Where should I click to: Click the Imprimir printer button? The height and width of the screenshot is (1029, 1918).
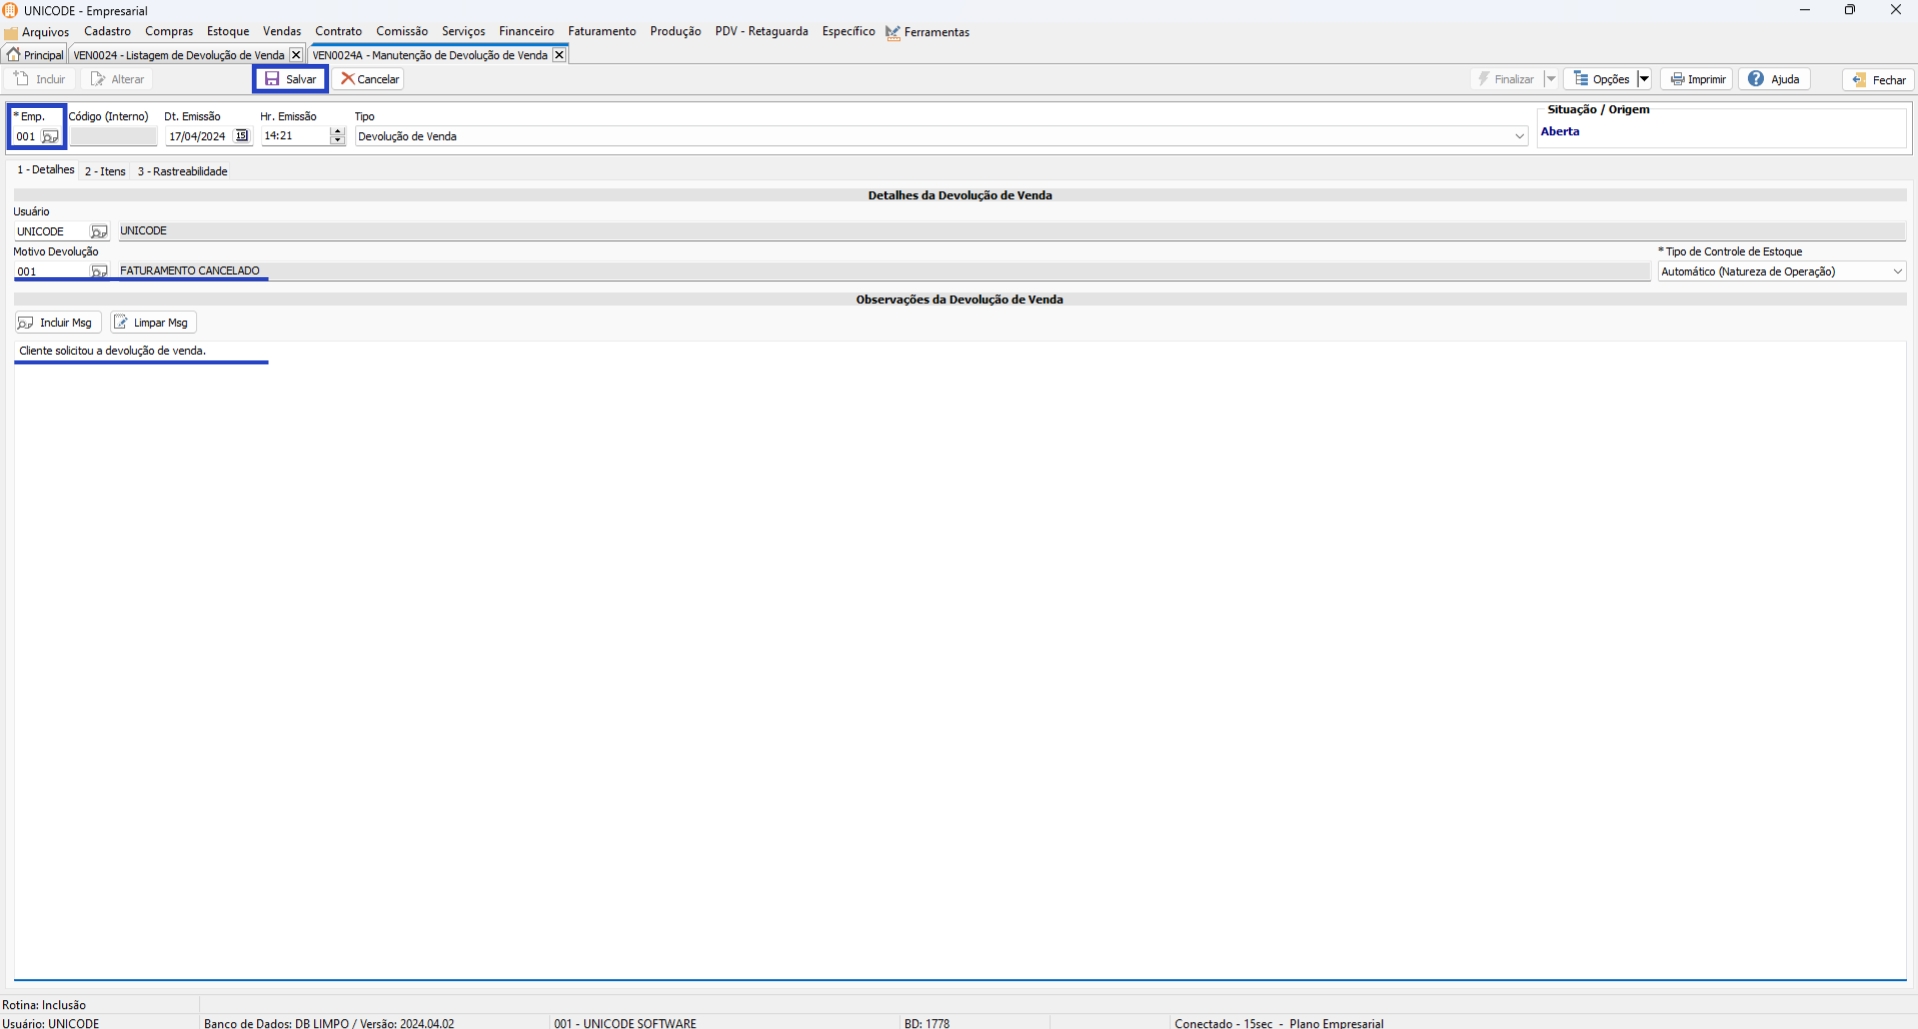(1698, 79)
